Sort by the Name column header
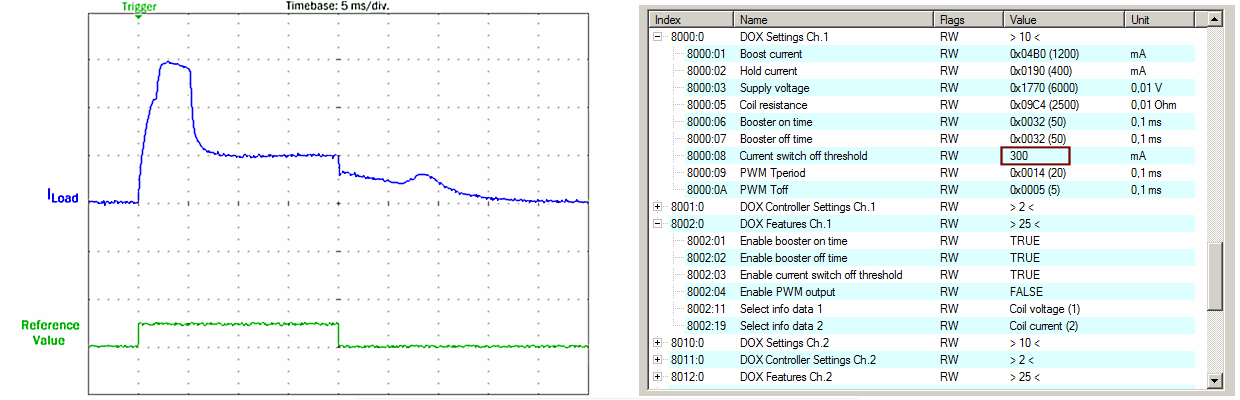This screenshot has width=1240, height=400. (835, 20)
